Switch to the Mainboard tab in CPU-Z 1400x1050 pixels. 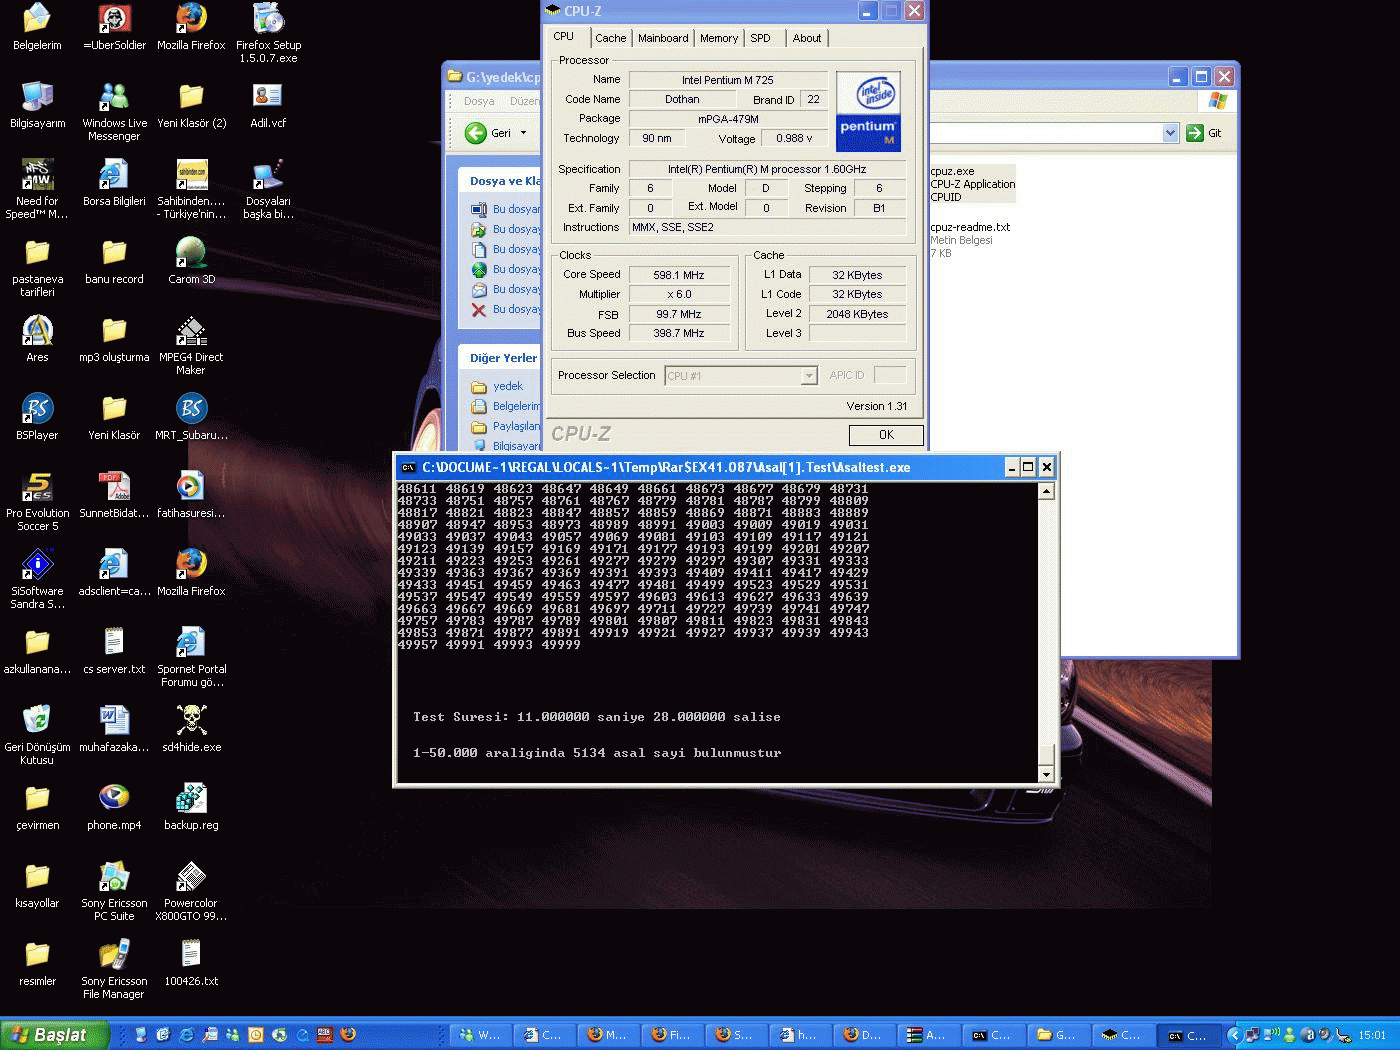coord(663,38)
